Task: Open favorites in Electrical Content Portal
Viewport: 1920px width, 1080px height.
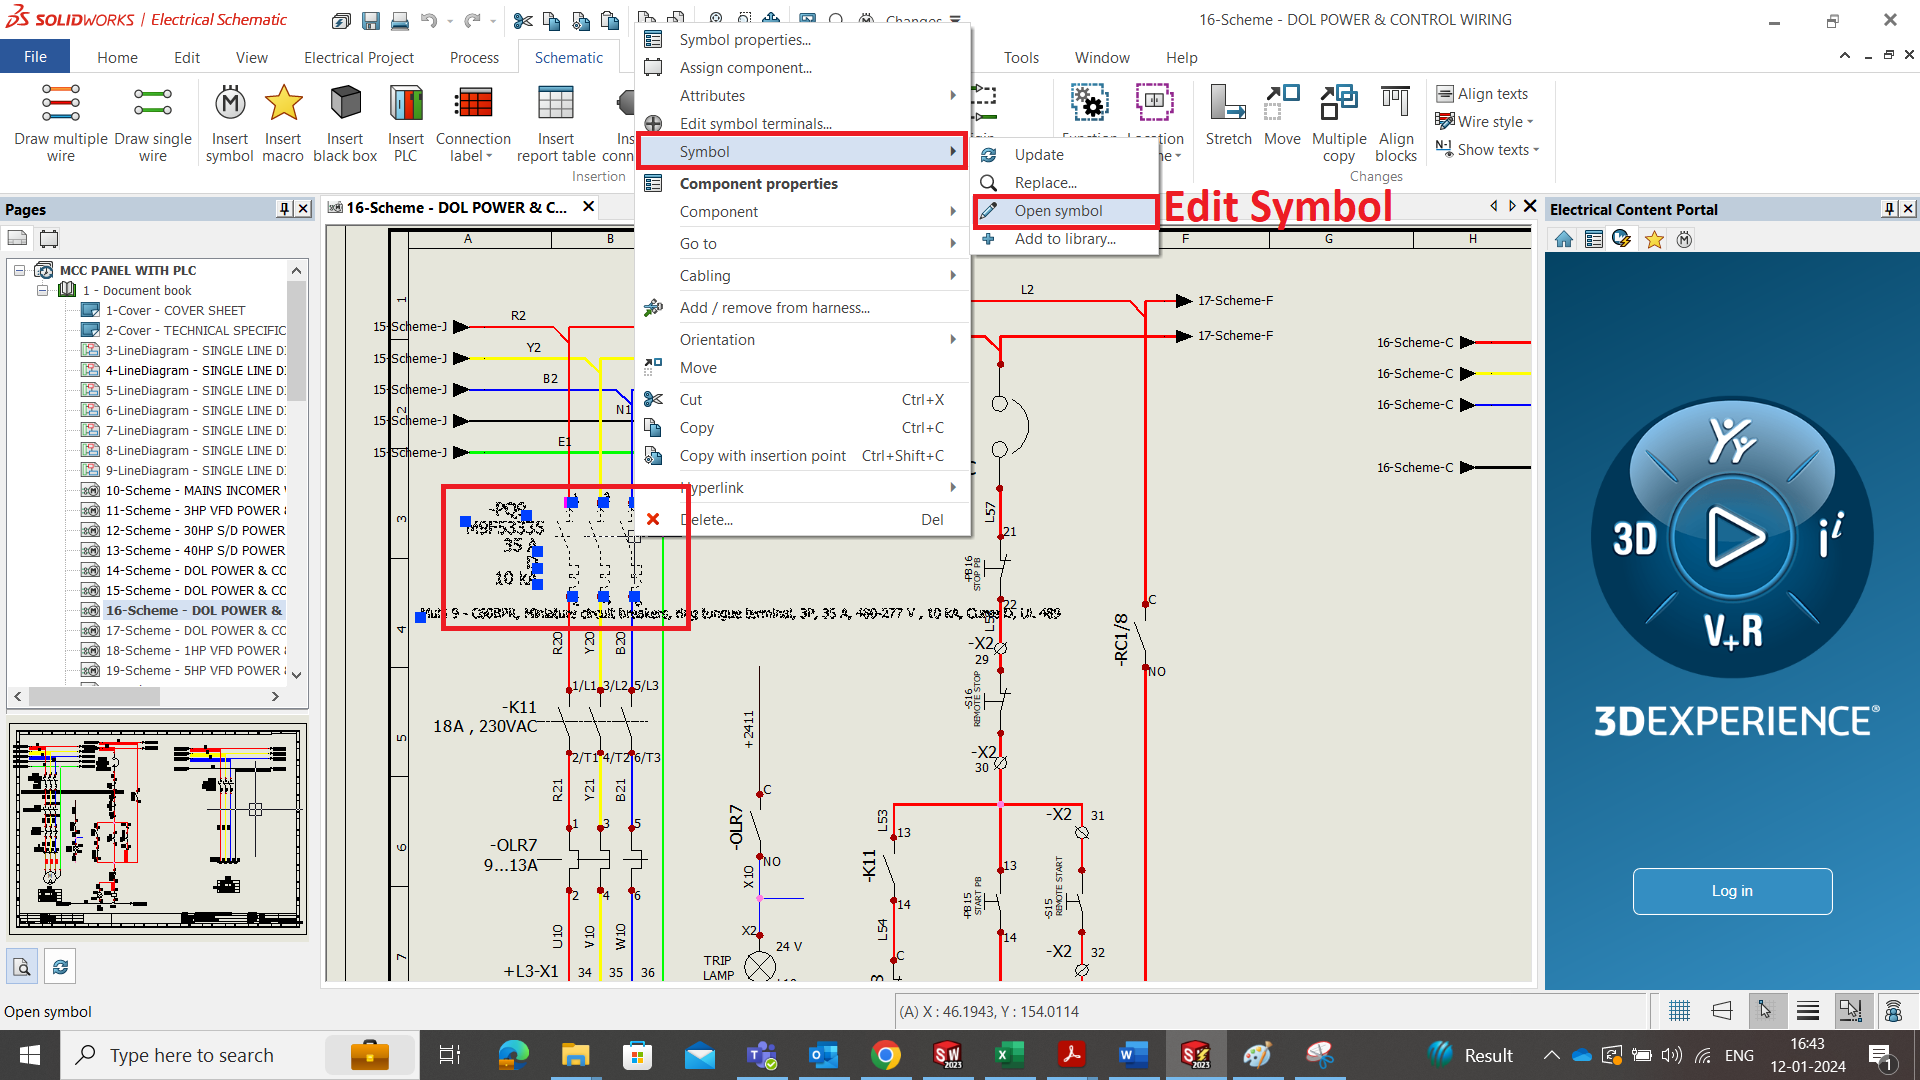Action: pos(1653,240)
